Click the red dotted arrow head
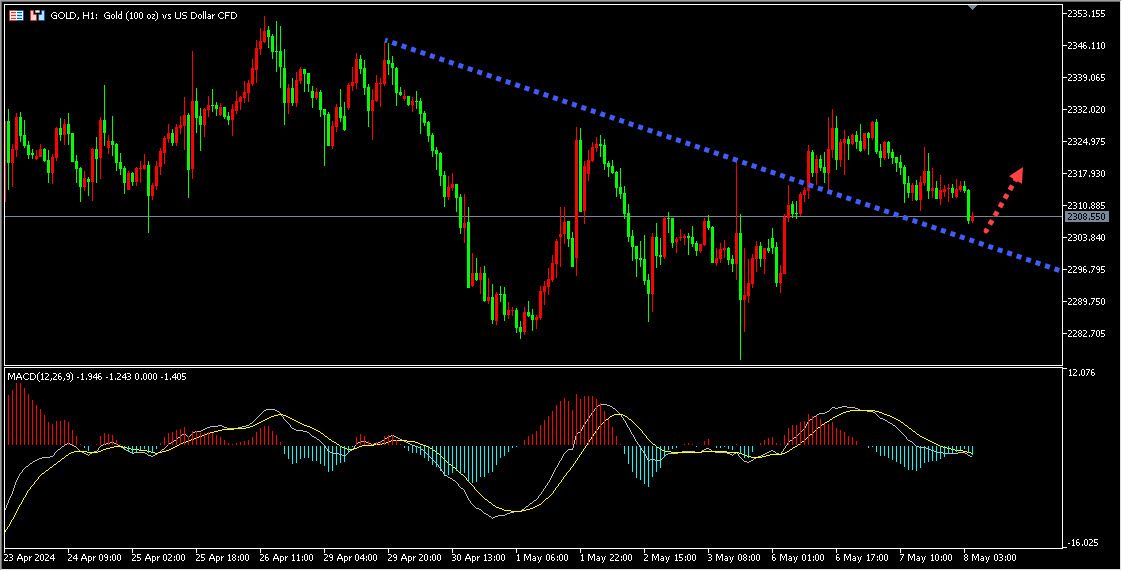1122x571 pixels. tap(1016, 174)
